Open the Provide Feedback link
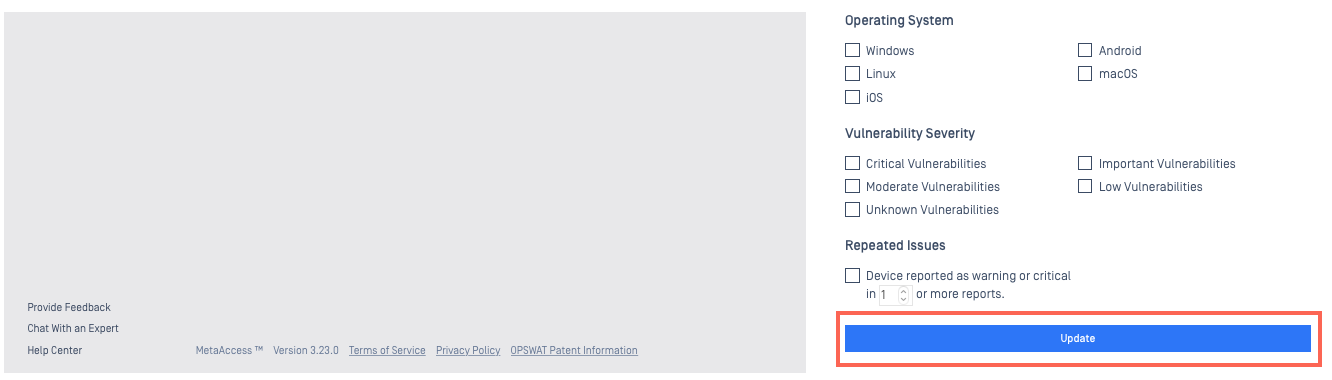The height and width of the screenshot is (380, 1332). [69, 307]
